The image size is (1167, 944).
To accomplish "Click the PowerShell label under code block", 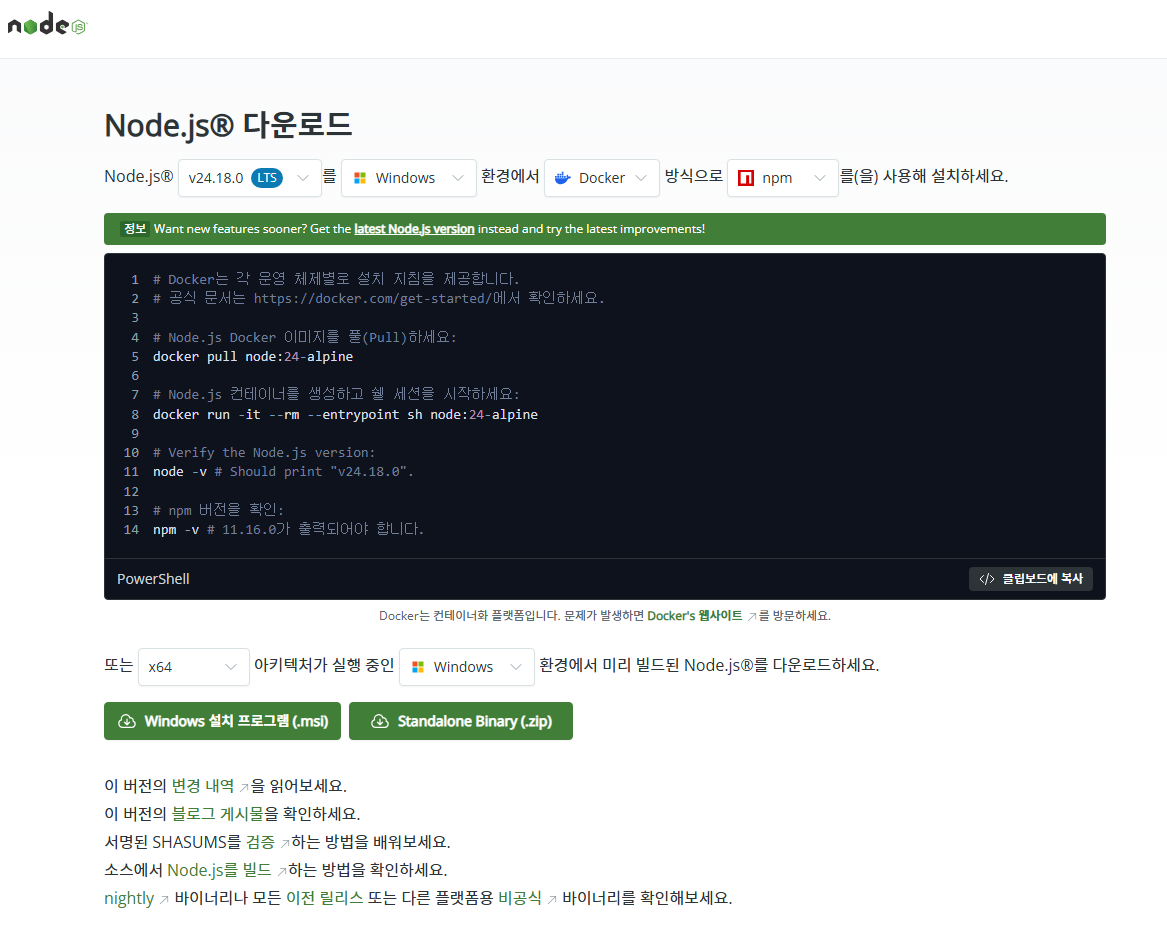I will 153,578.
